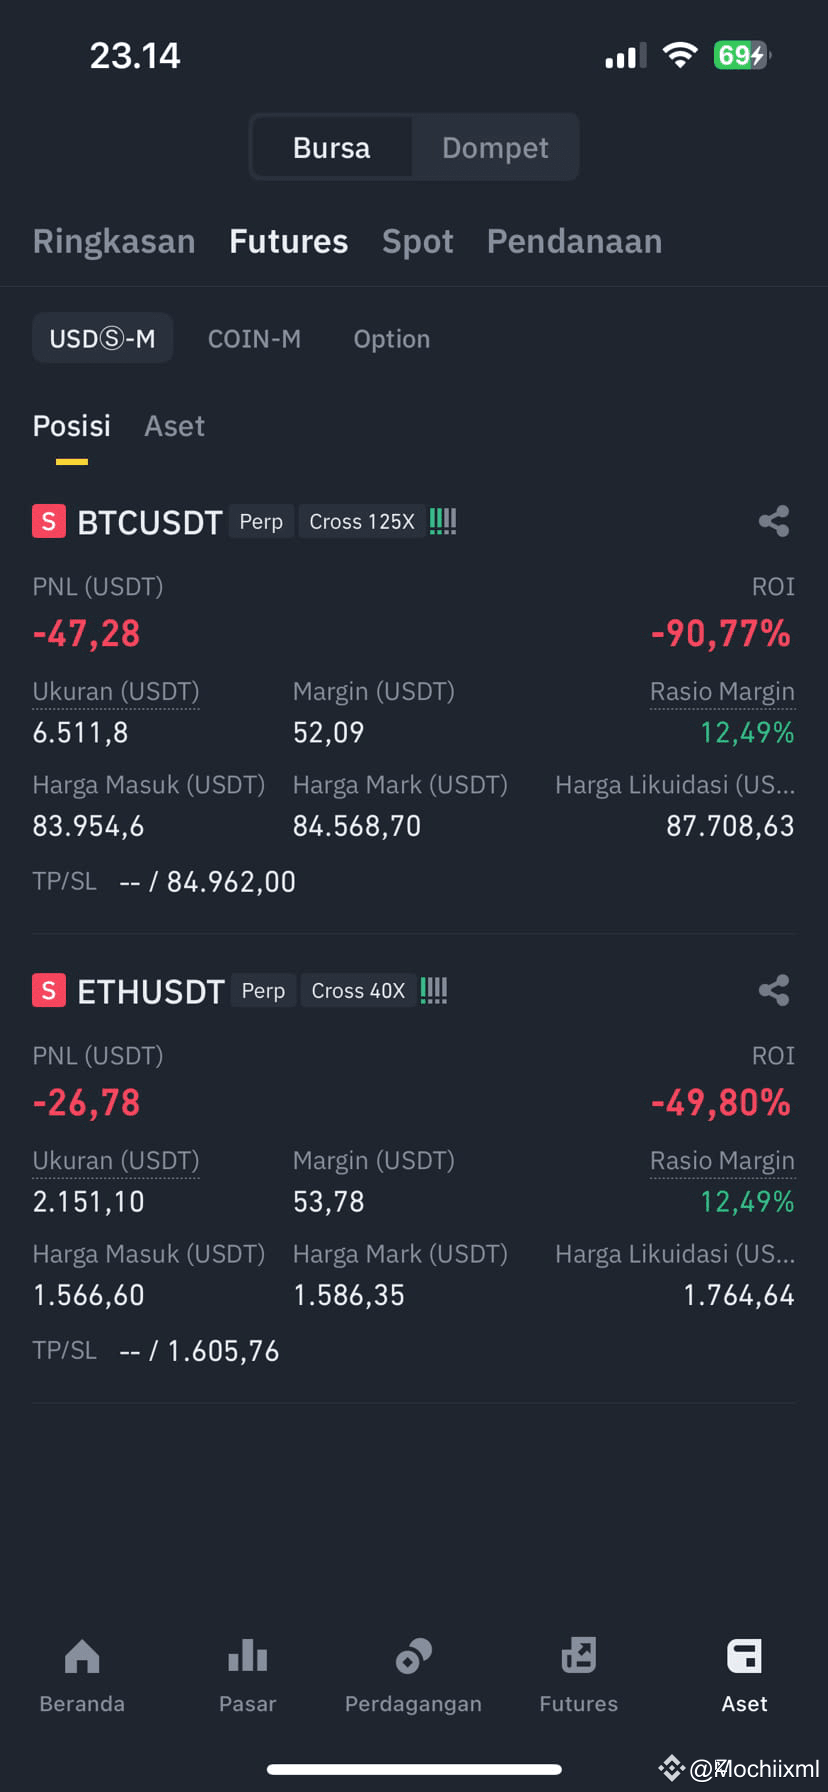828x1792 pixels.
Task: Open the Option tab
Action: point(391,339)
